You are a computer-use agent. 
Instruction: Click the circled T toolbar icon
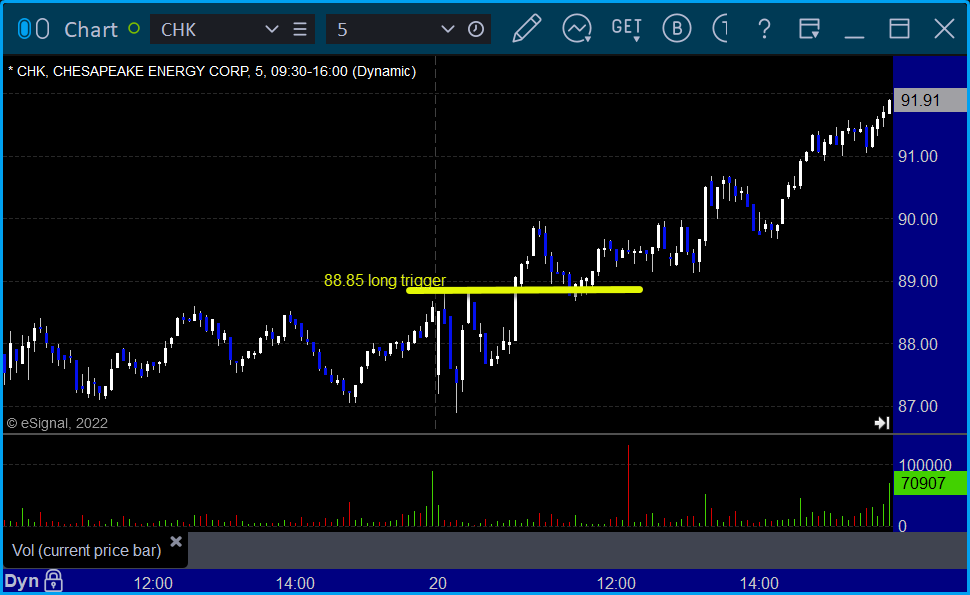pyautogui.click(x=721, y=28)
